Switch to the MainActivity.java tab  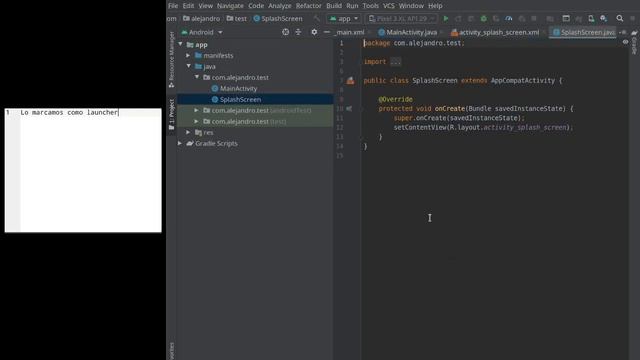(x=408, y=32)
